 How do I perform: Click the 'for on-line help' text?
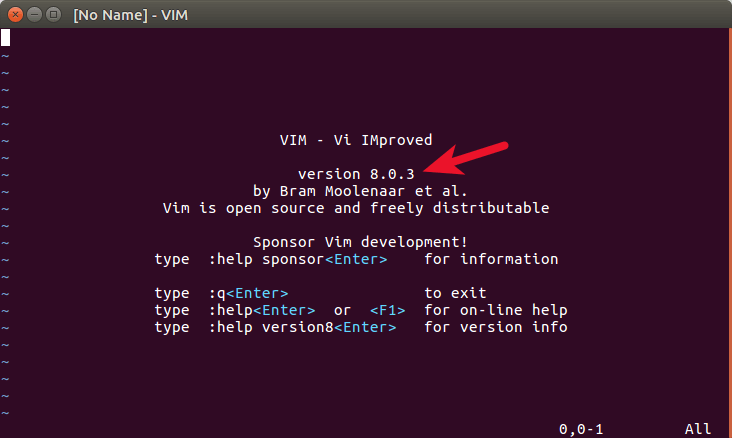pos(495,310)
